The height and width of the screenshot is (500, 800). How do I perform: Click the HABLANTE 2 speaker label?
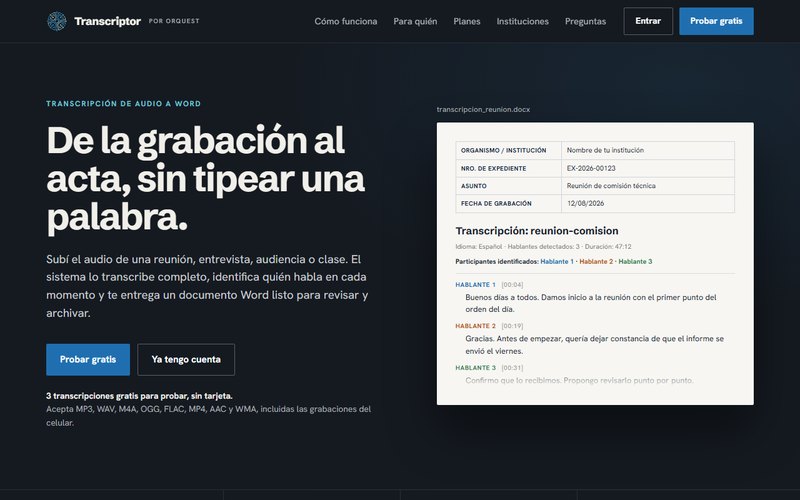(476, 326)
